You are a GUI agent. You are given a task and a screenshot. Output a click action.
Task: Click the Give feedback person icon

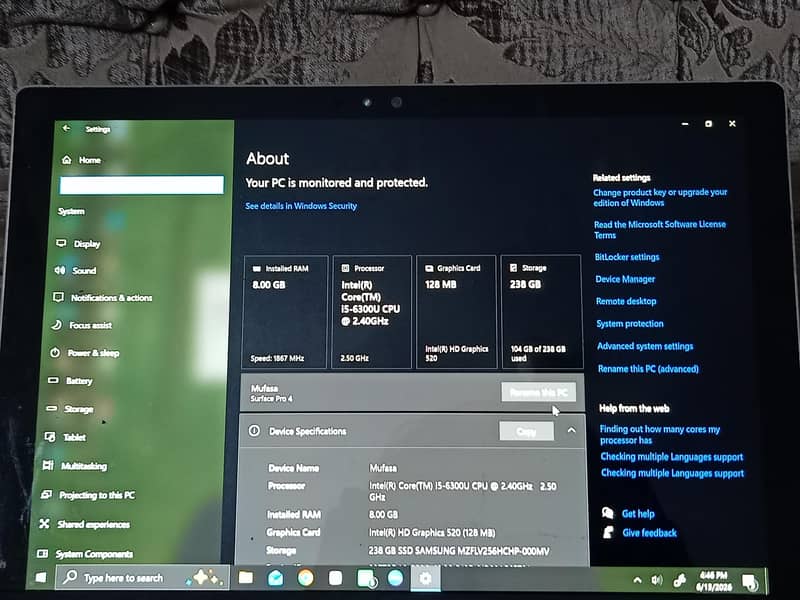(x=608, y=532)
